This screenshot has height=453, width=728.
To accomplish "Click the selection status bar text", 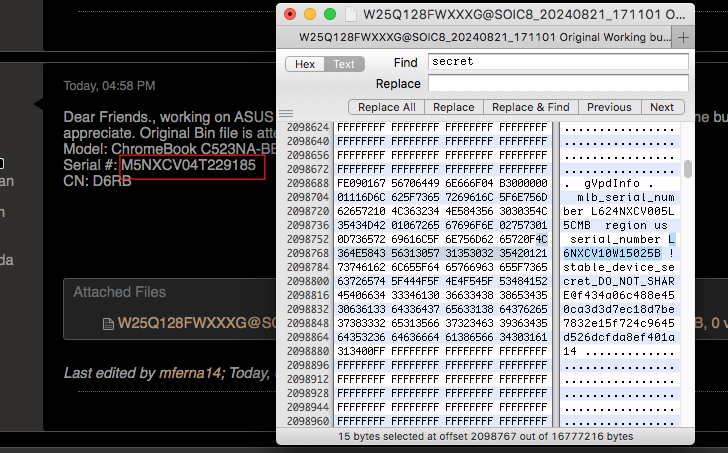I will [x=485, y=436].
